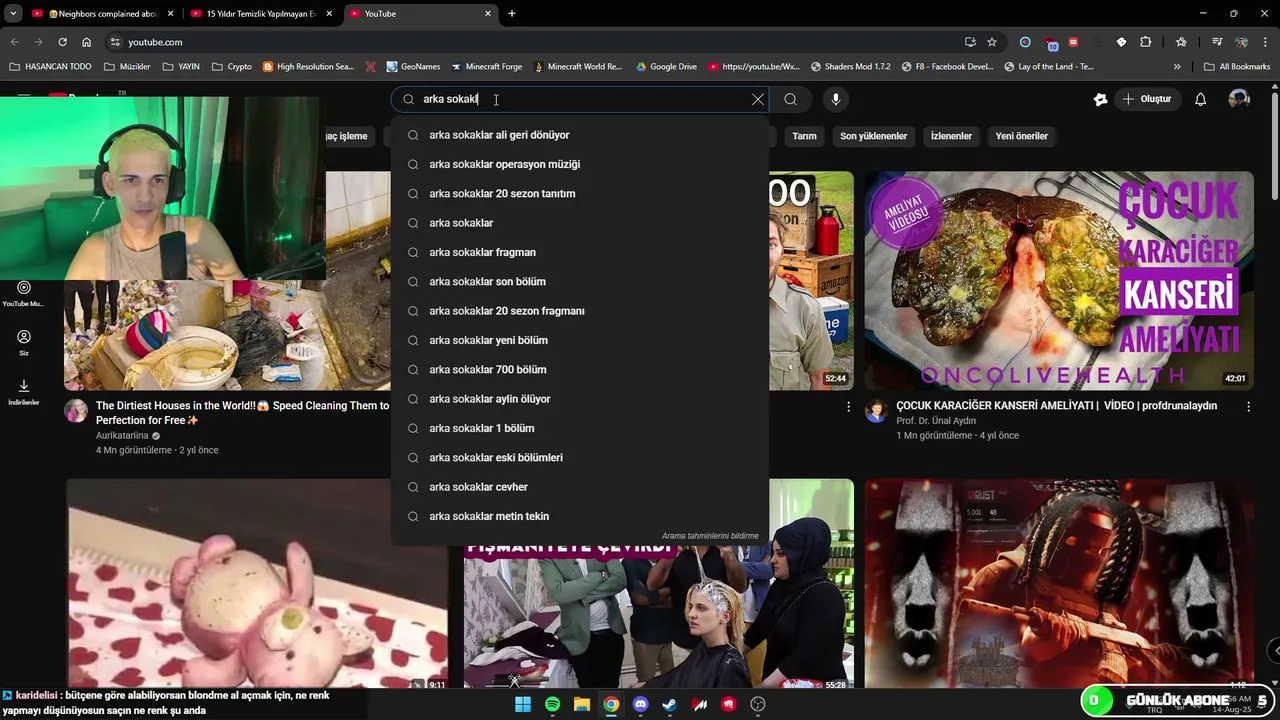Image resolution: width=1280 pixels, height=720 pixels.
Task: Open Steam from taskbar
Action: 669,704
